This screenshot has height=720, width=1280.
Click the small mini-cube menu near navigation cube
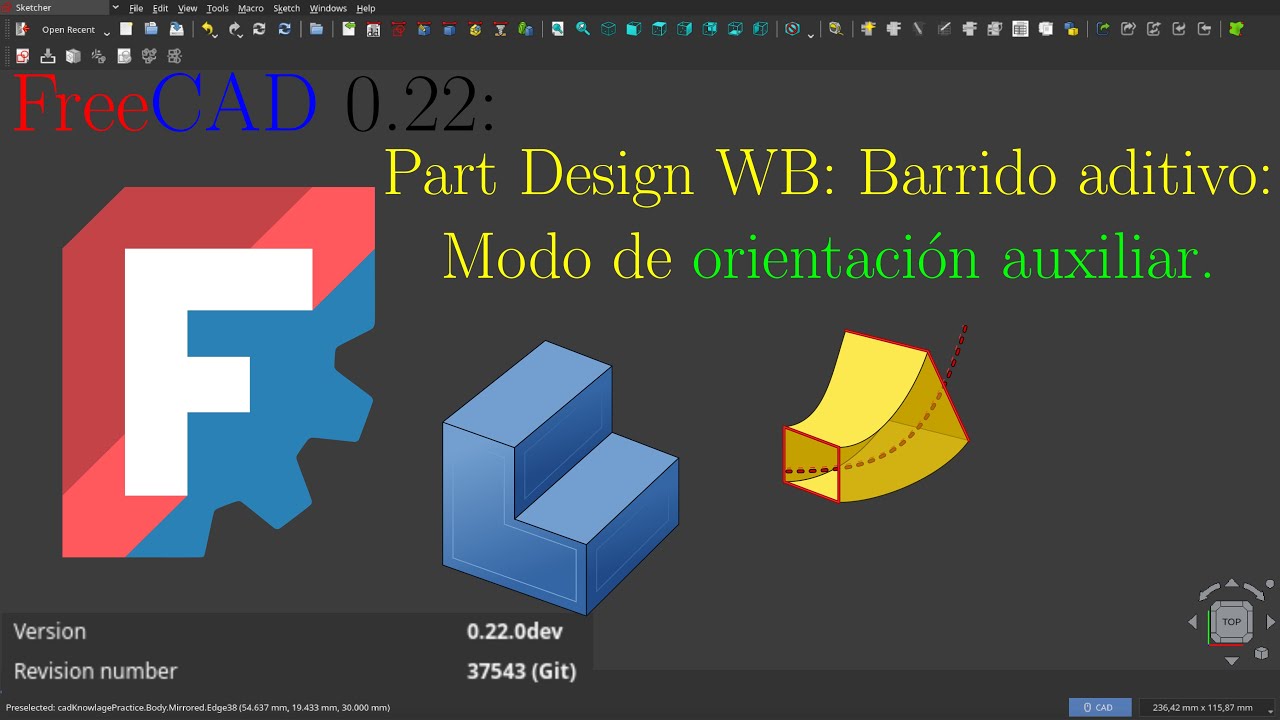point(1262,653)
